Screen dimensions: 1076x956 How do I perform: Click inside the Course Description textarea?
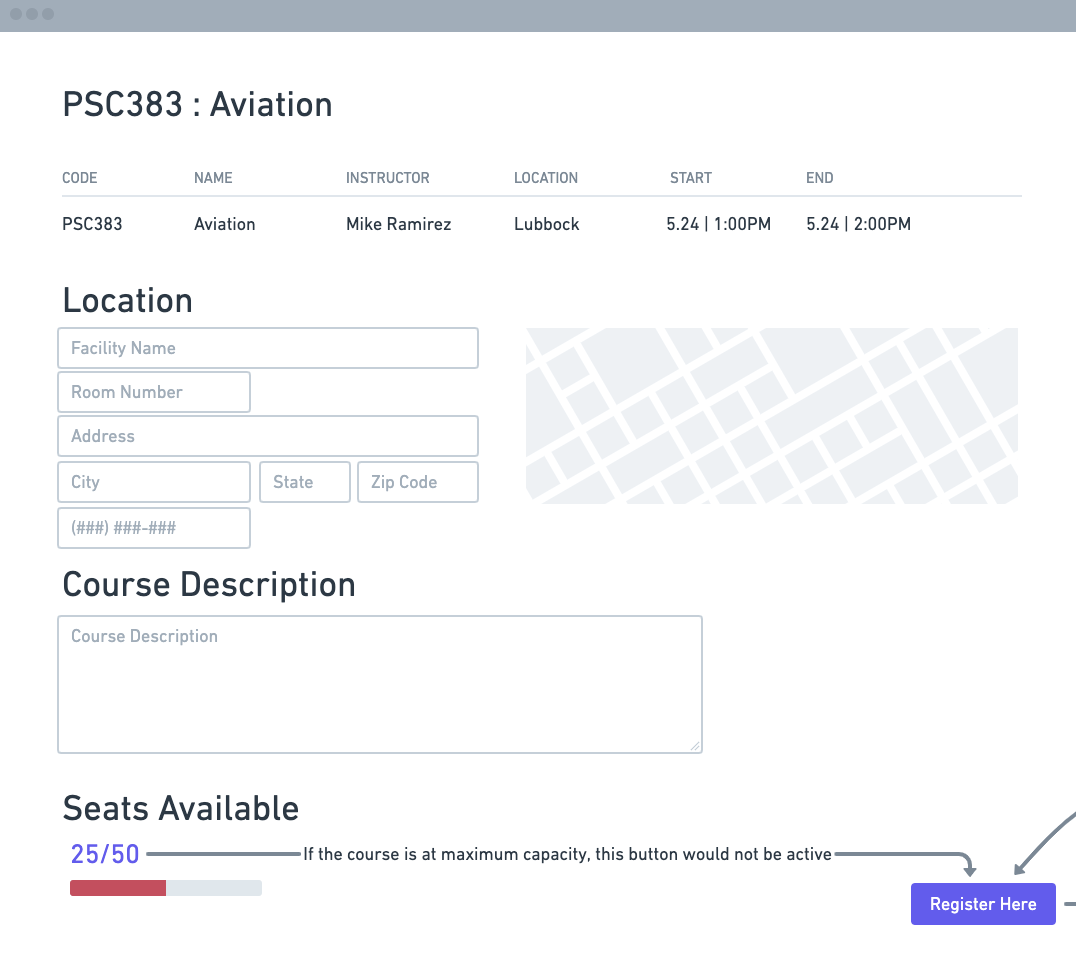click(x=379, y=684)
